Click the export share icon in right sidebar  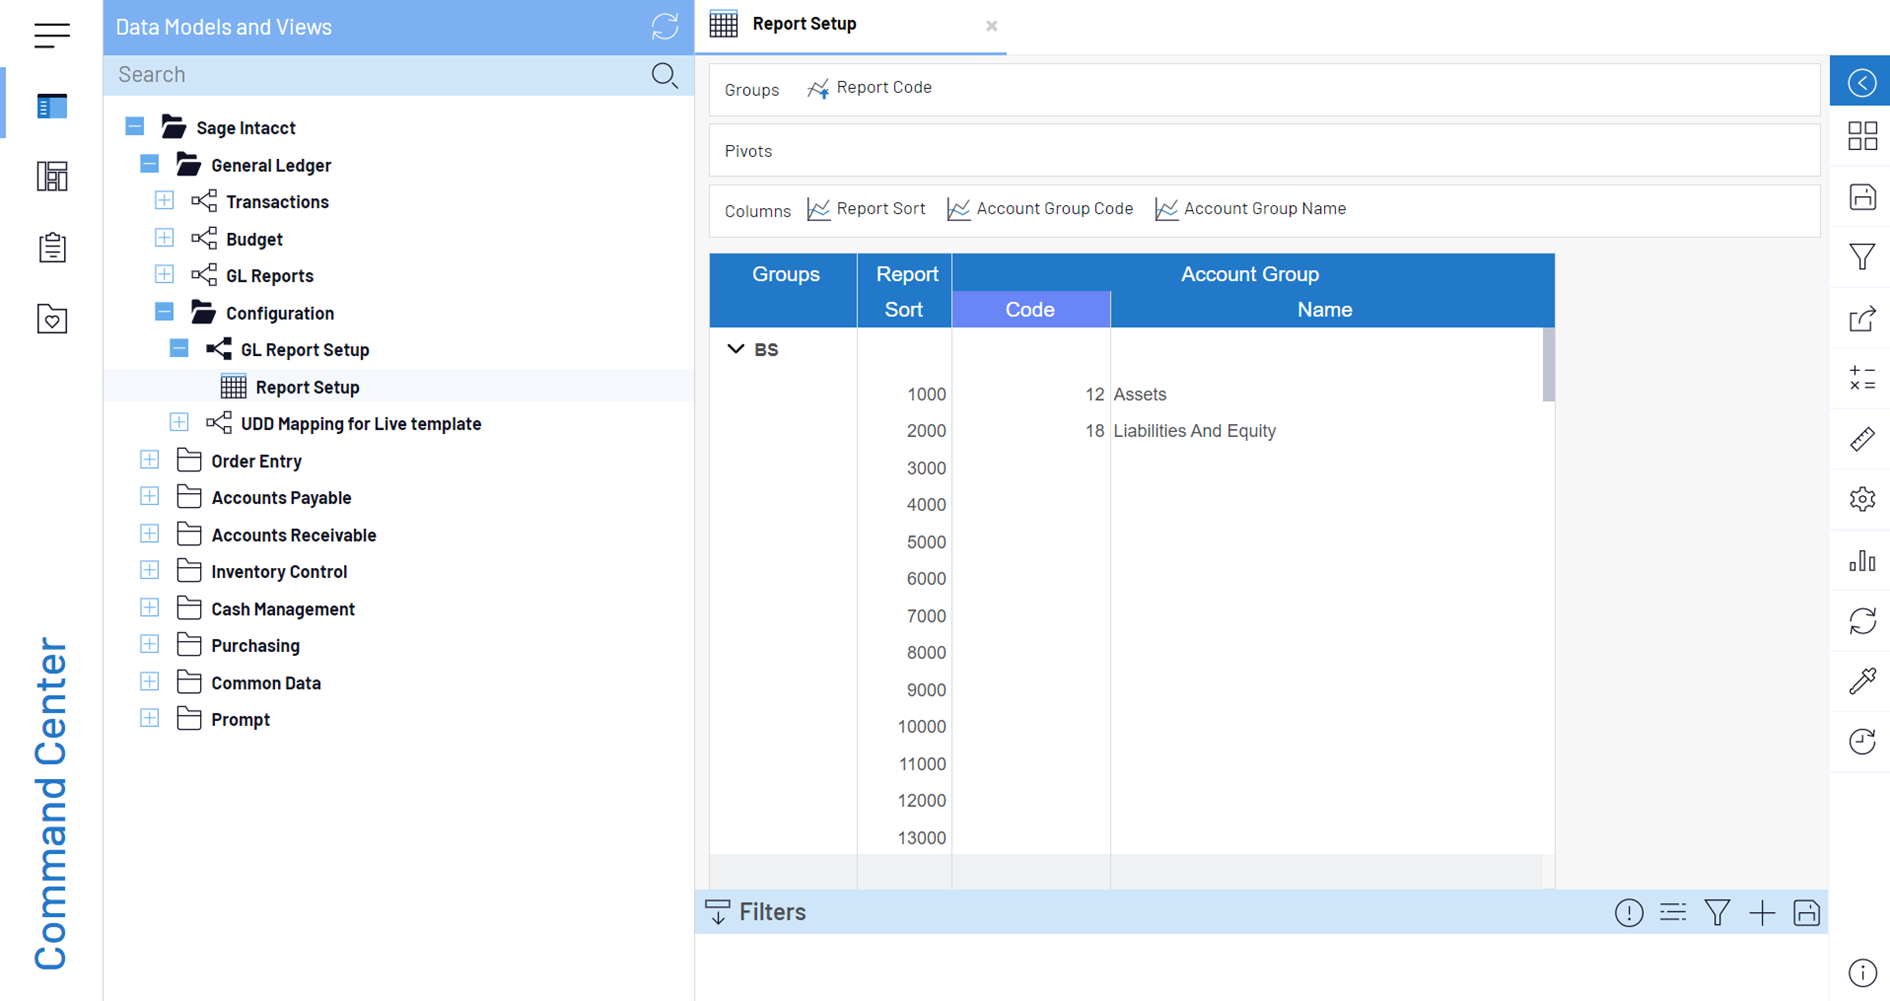[1861, 319]
